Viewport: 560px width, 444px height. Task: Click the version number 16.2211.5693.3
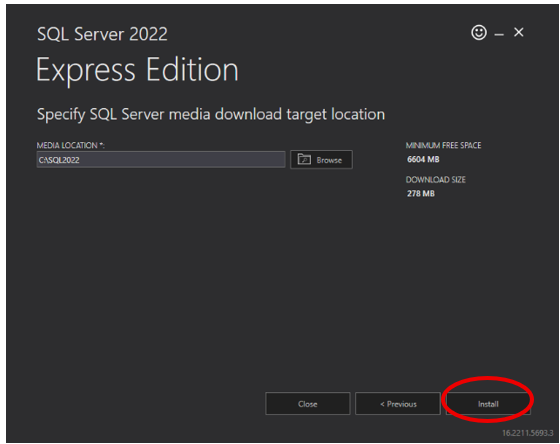528,433
